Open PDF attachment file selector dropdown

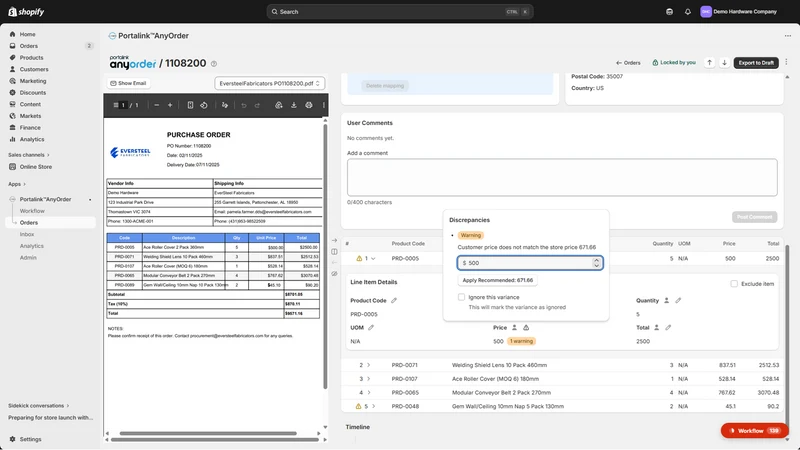coord(269,83)
